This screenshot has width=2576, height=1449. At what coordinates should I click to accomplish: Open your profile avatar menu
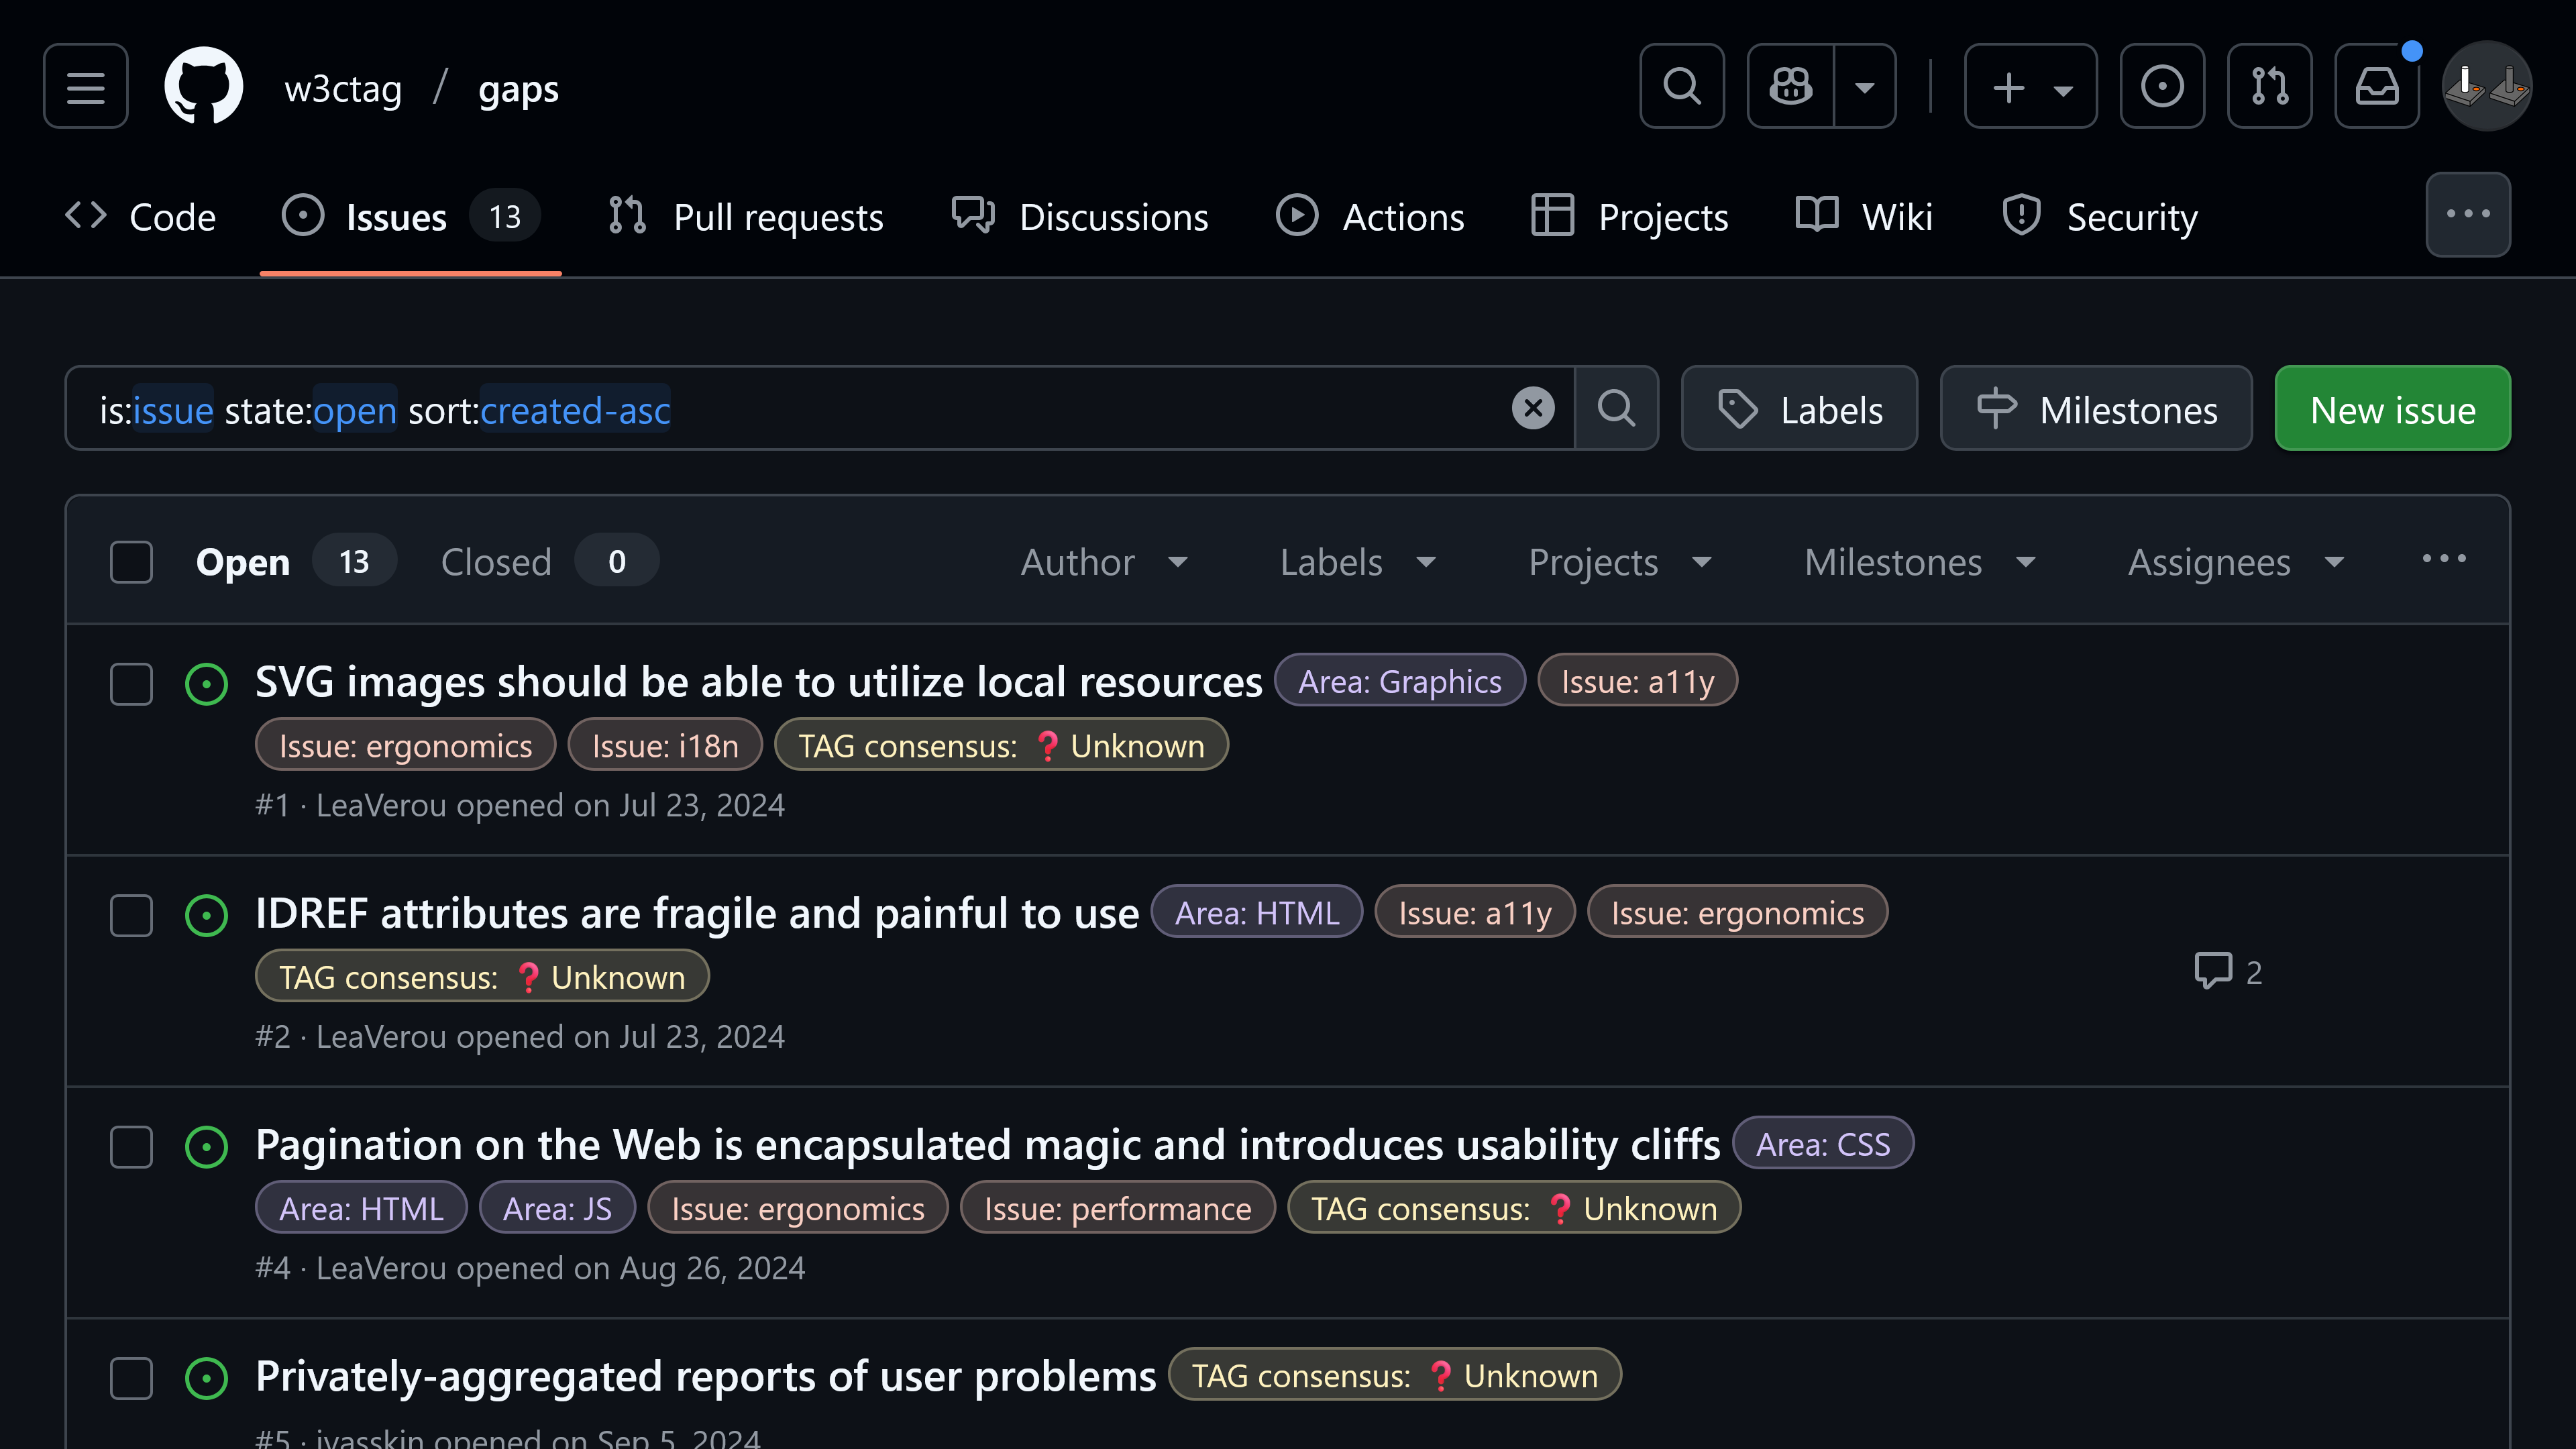[x=2487, y=86]
